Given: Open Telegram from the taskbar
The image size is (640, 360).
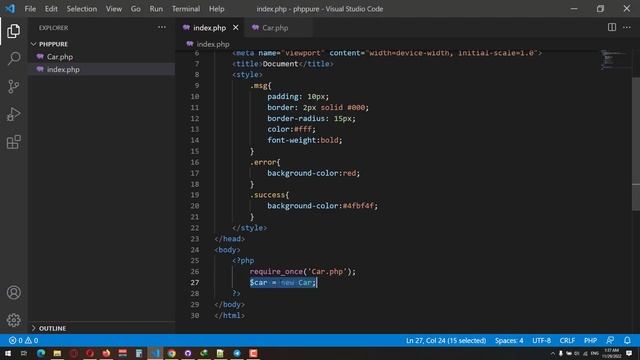Looking at the screenshot, I should click(237, 353).
